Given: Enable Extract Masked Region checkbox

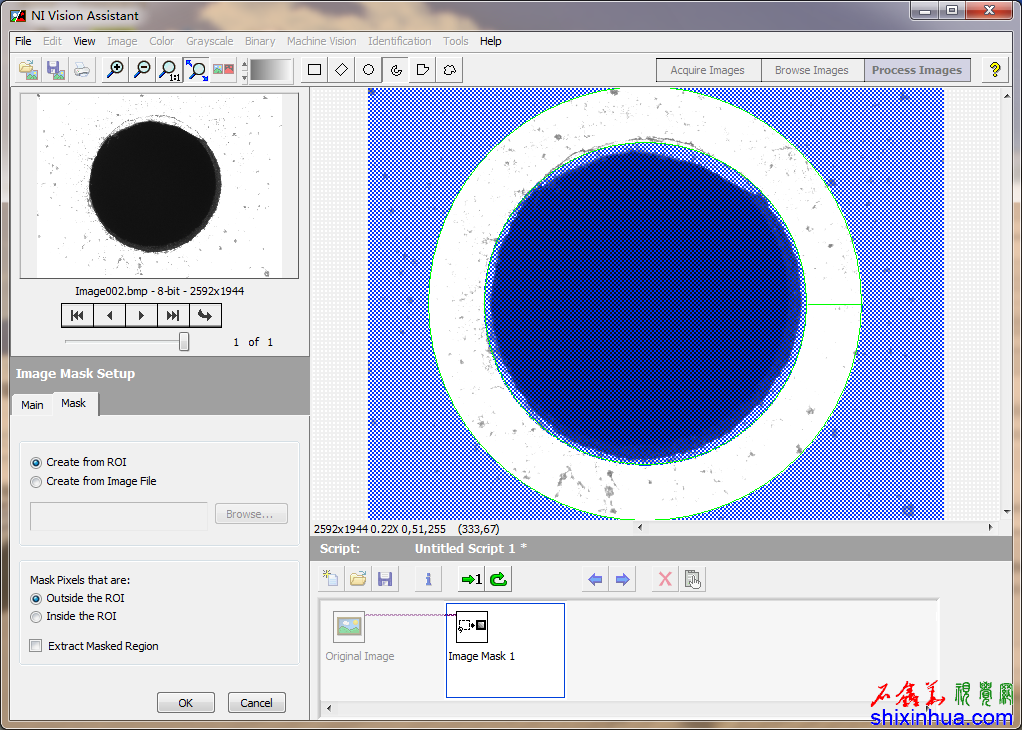Looking at the screenshot, I should 37,646.
